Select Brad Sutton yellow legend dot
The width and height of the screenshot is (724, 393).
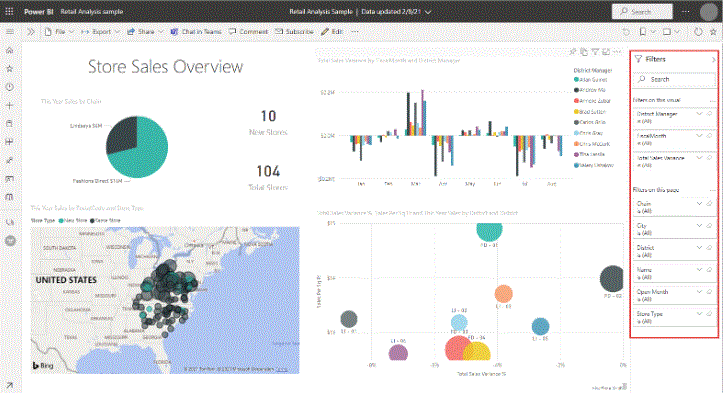tap(576, 112)
